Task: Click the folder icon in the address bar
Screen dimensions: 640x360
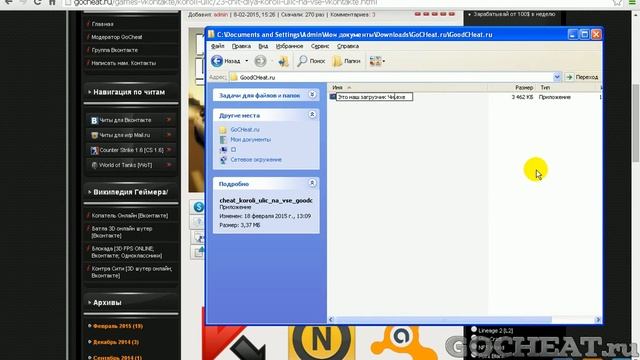Action: (234, 77)
